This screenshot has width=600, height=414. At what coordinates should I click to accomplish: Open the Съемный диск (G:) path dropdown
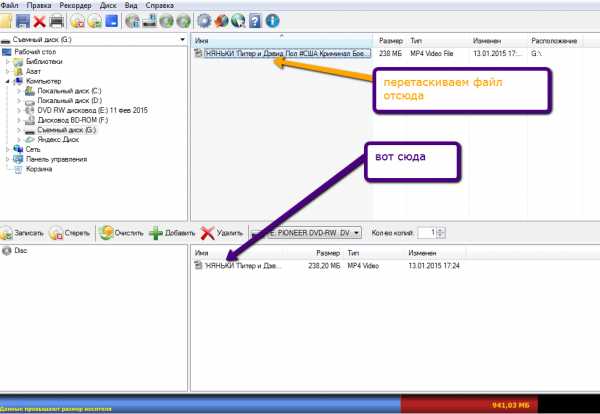[x=182, y=39]
